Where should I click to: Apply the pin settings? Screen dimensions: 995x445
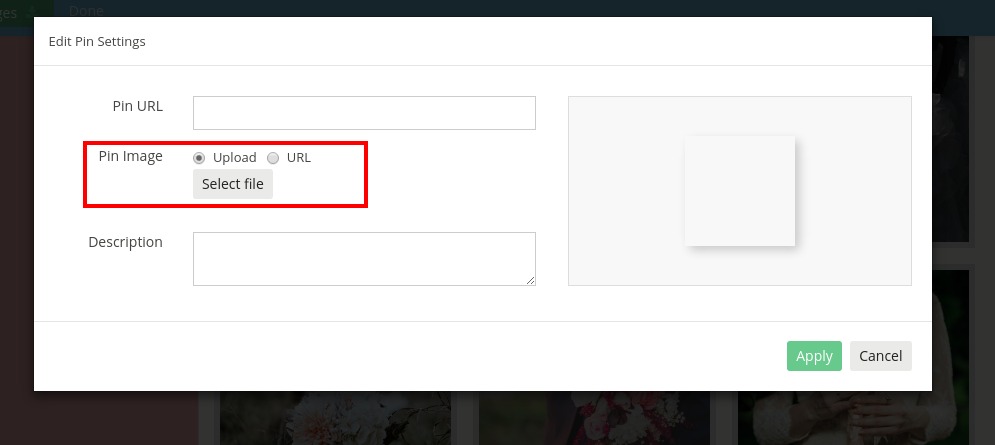pyautogui.click(x=814, y=356)
